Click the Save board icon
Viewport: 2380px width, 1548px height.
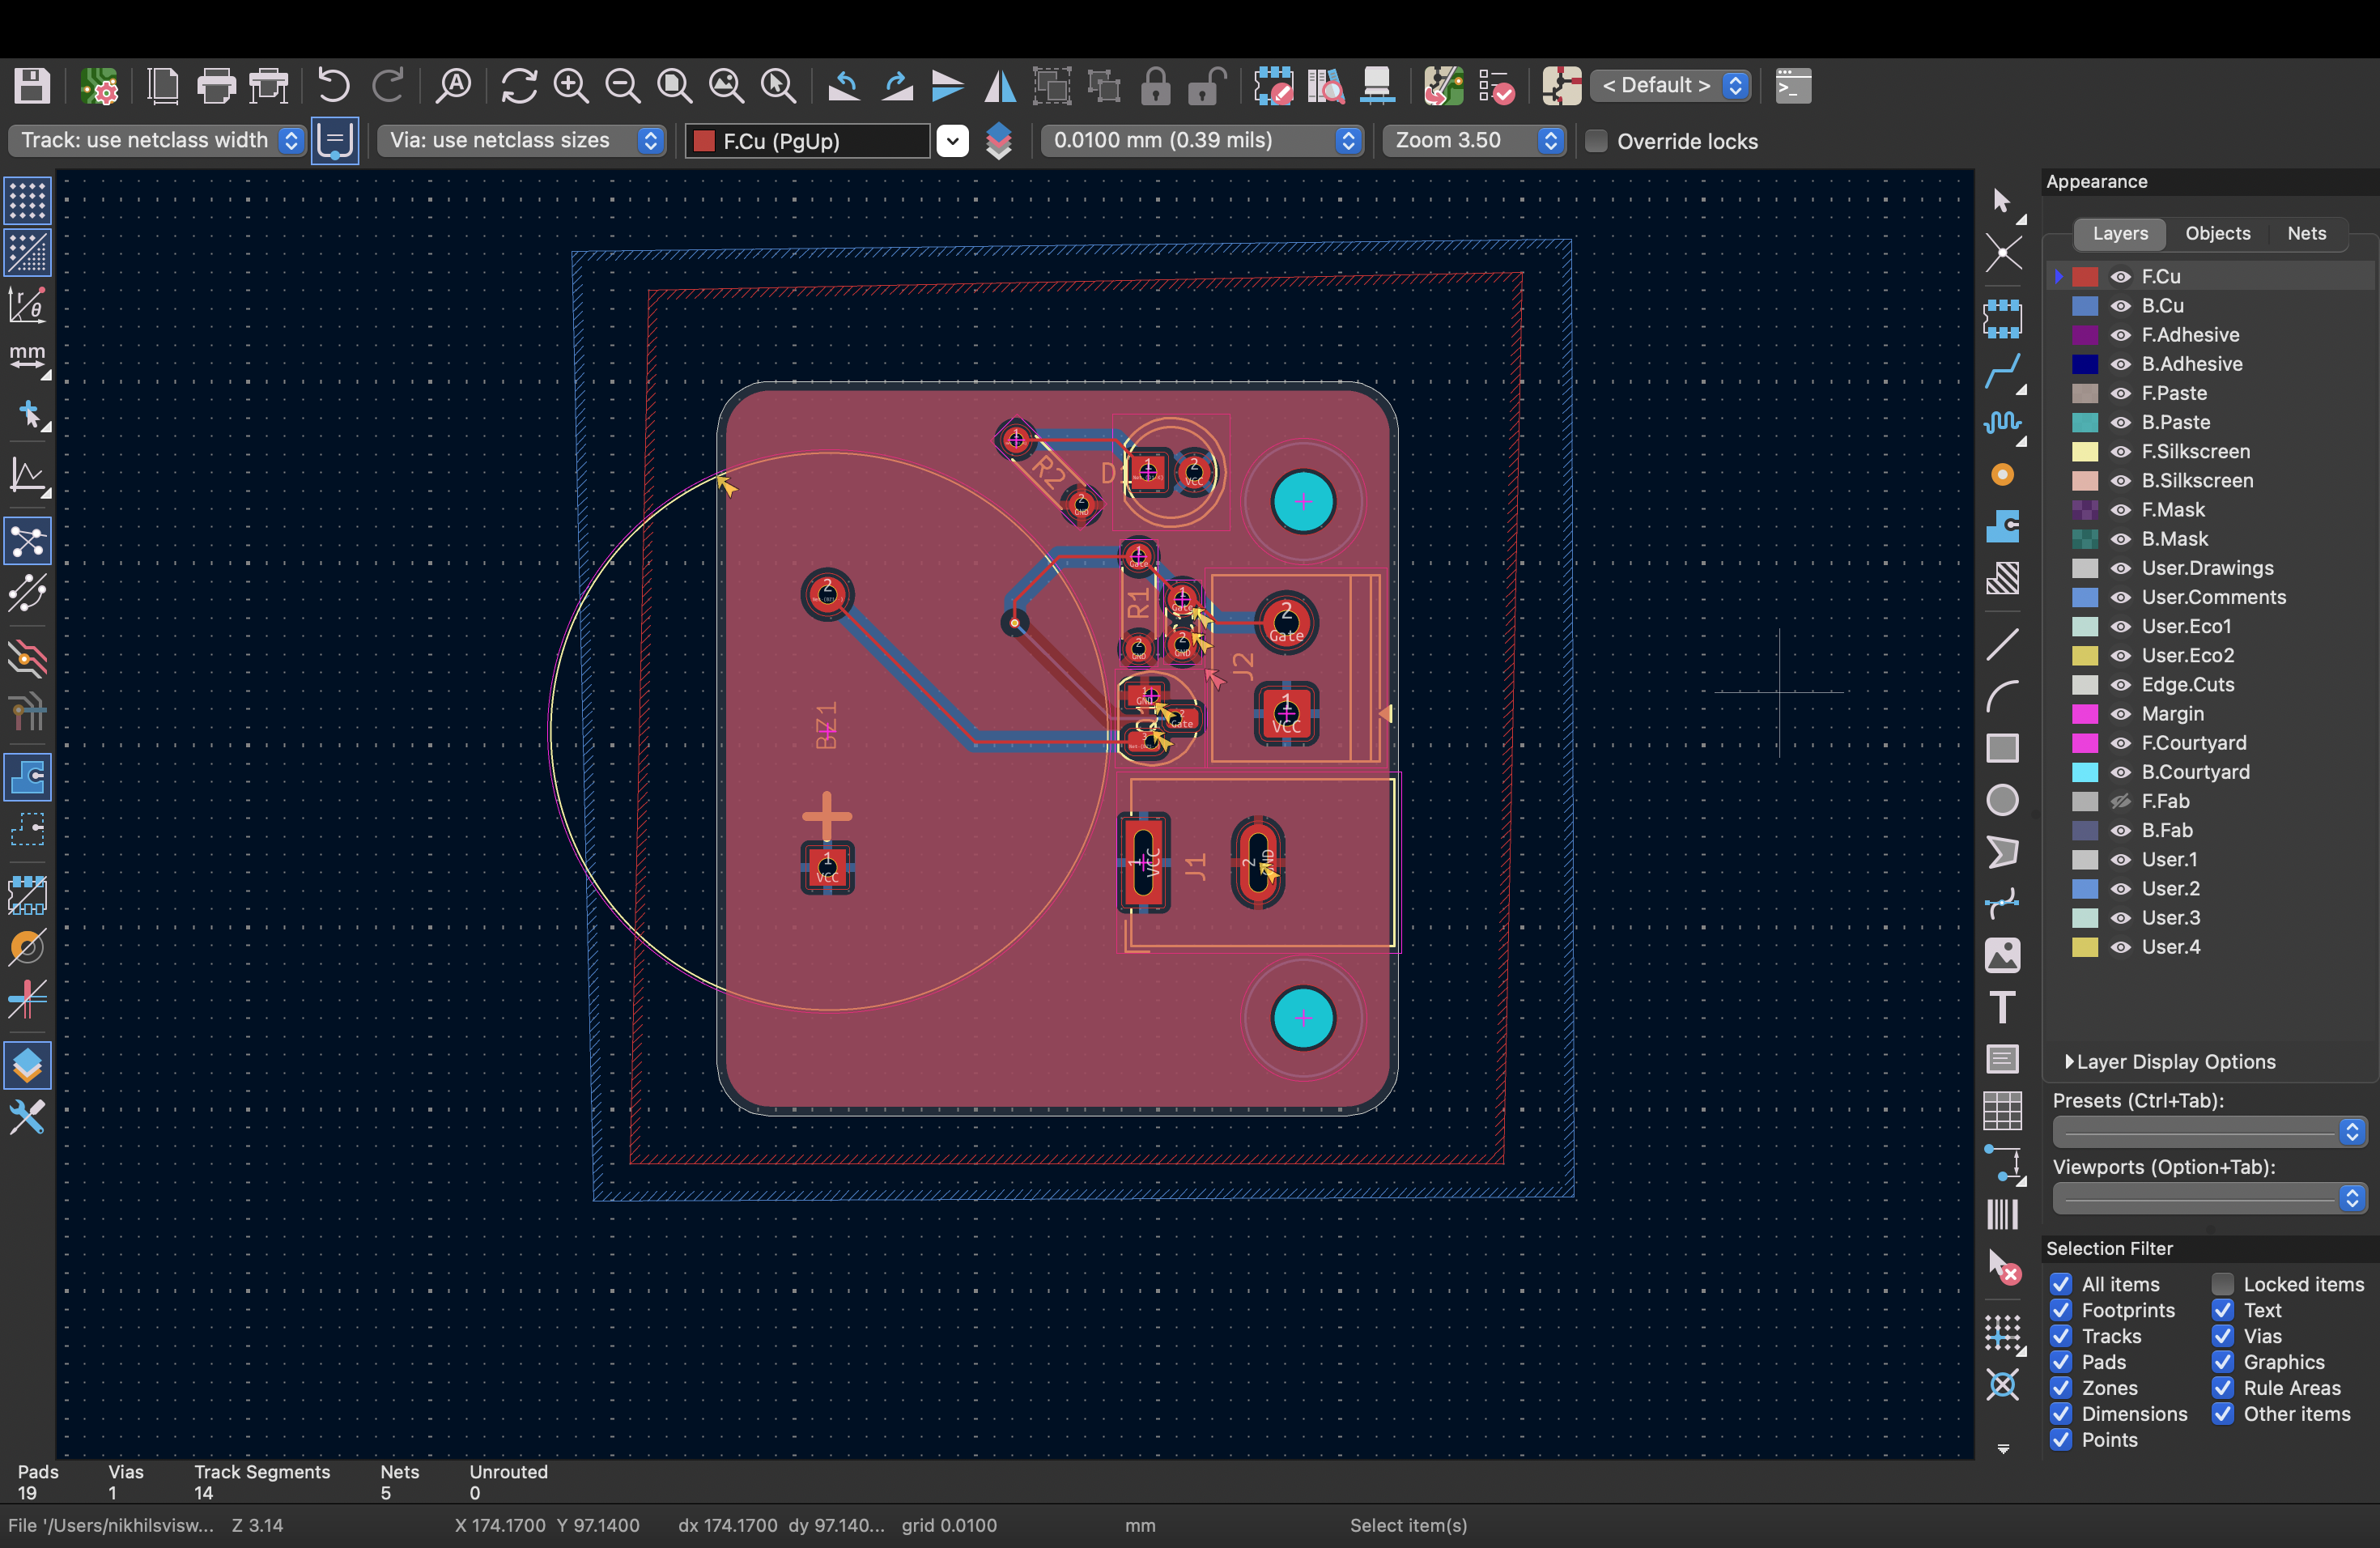32,86
